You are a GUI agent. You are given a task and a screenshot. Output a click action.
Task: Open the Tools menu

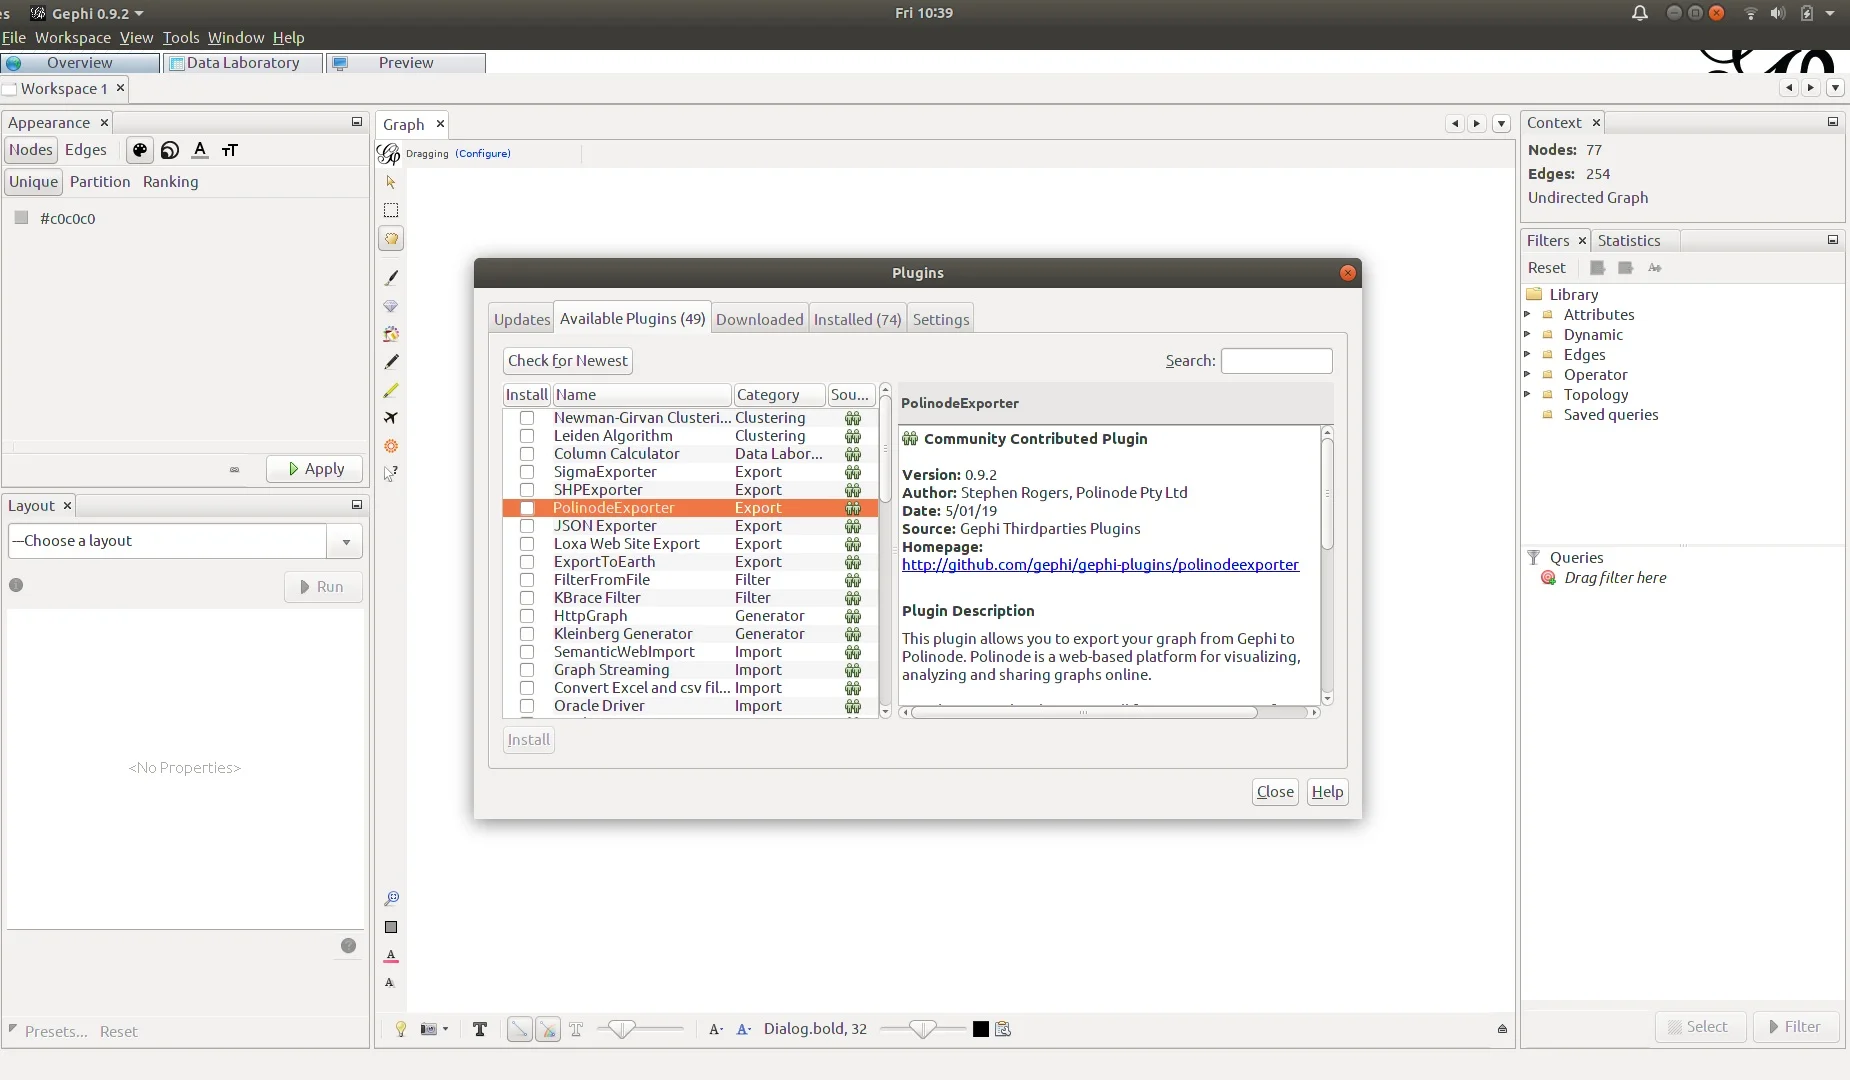coord(181,37)
